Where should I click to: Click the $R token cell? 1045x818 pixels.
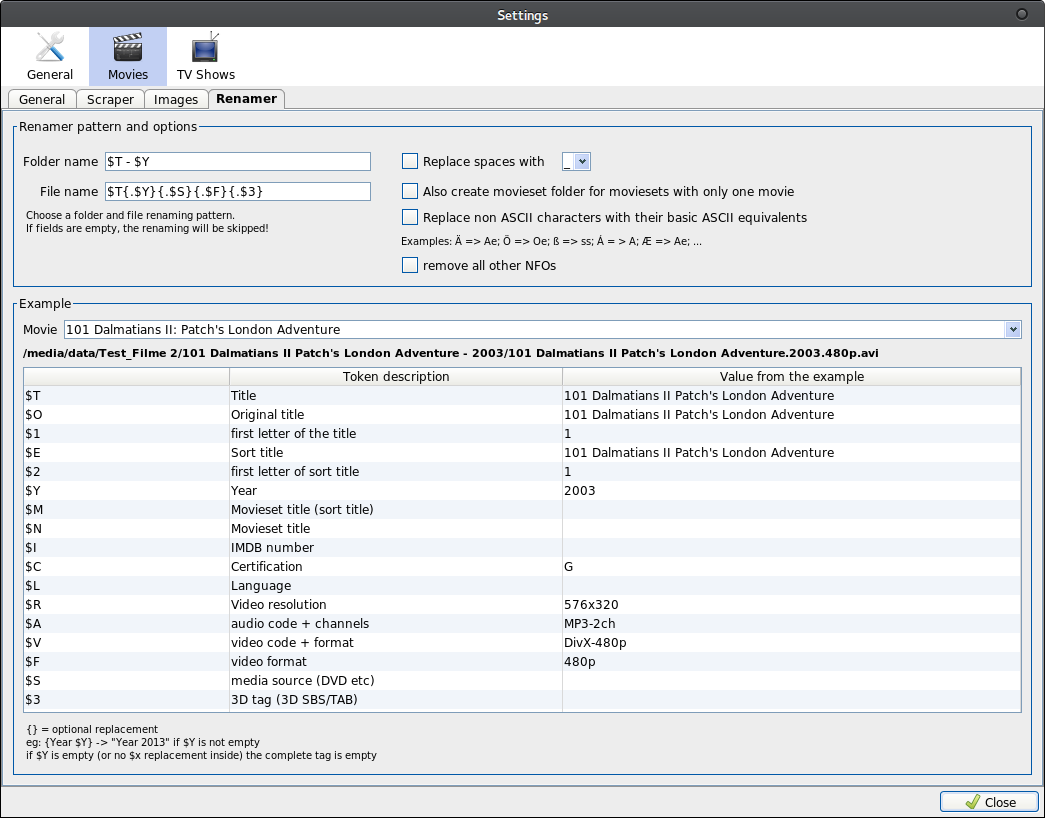pyautogui.click(x=127, y=605)
